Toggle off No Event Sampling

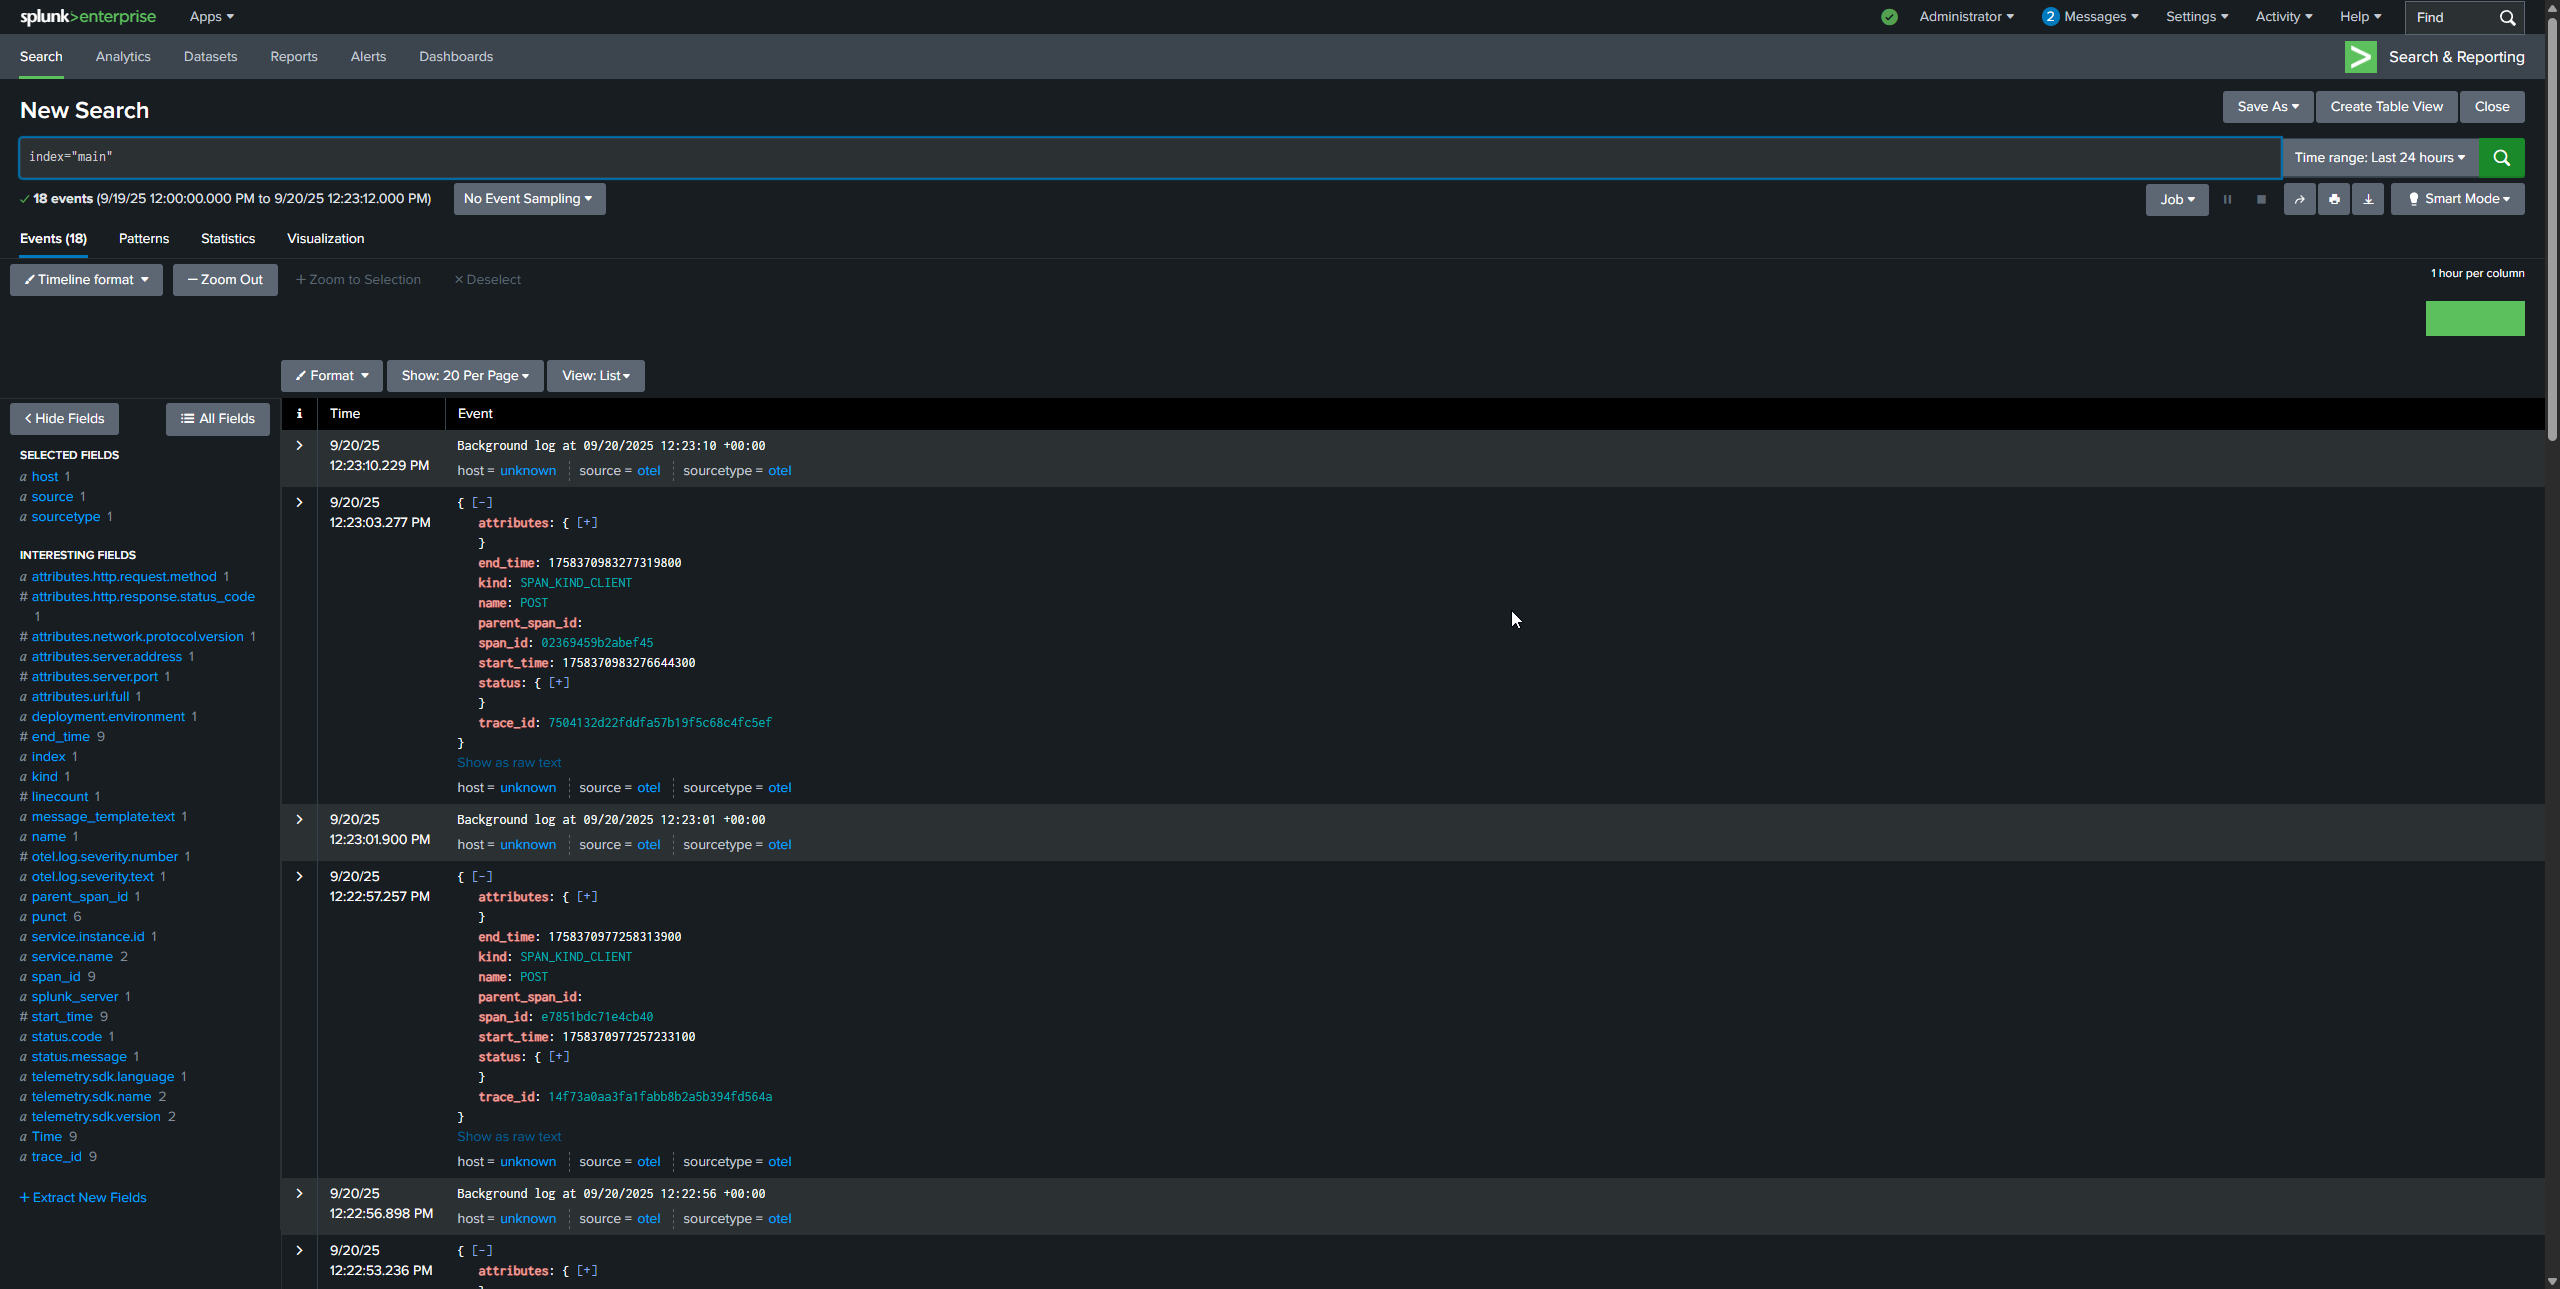528,199
